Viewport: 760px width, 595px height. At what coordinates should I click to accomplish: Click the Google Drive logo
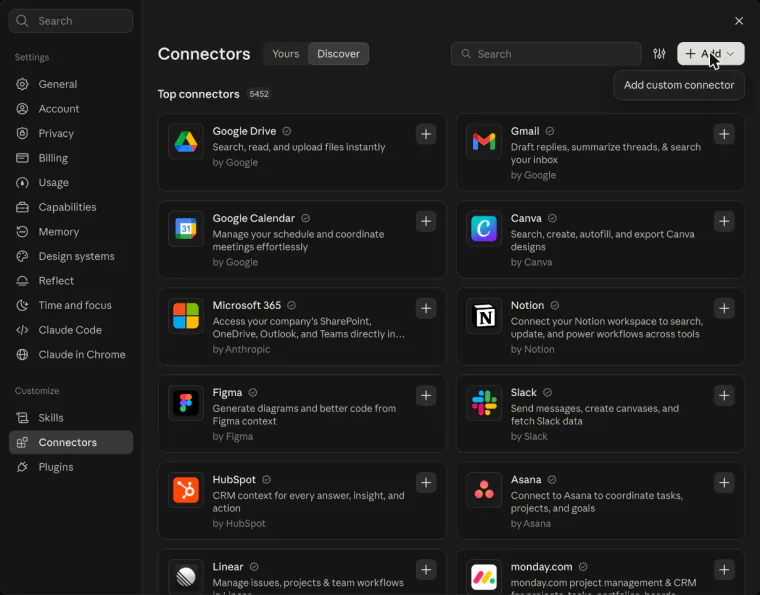(186, 141)
